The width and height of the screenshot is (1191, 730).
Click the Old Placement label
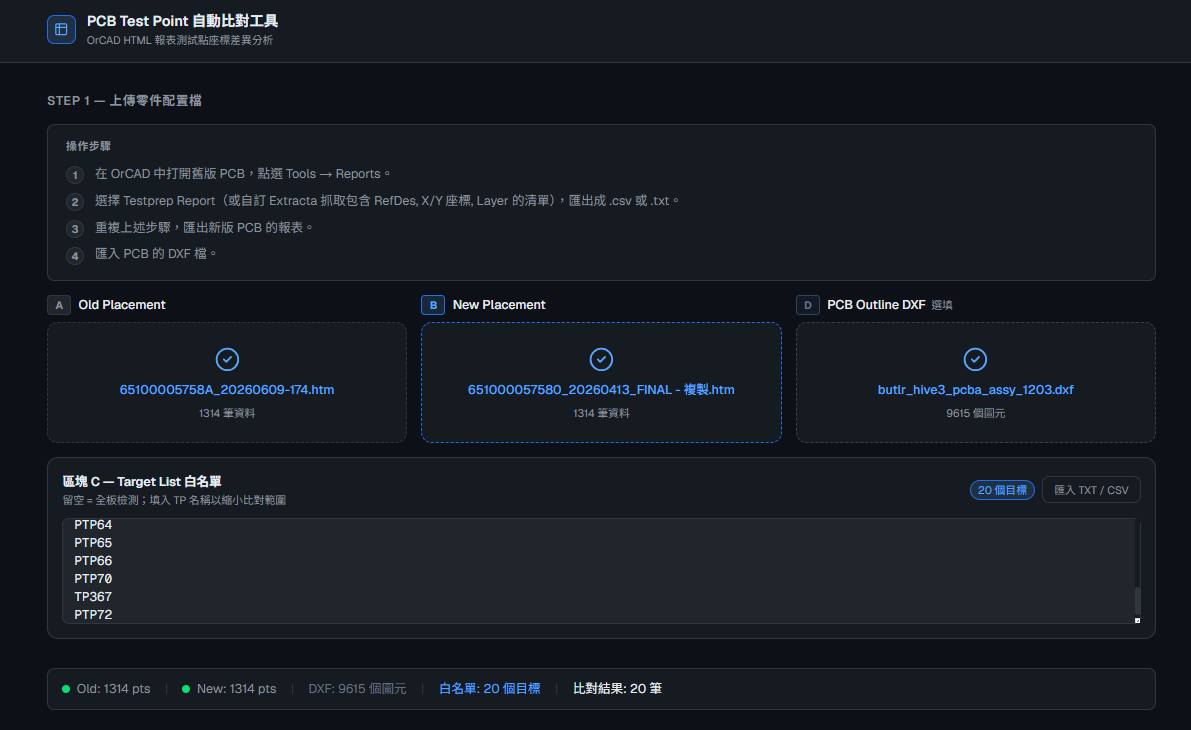tap(122, 305)
